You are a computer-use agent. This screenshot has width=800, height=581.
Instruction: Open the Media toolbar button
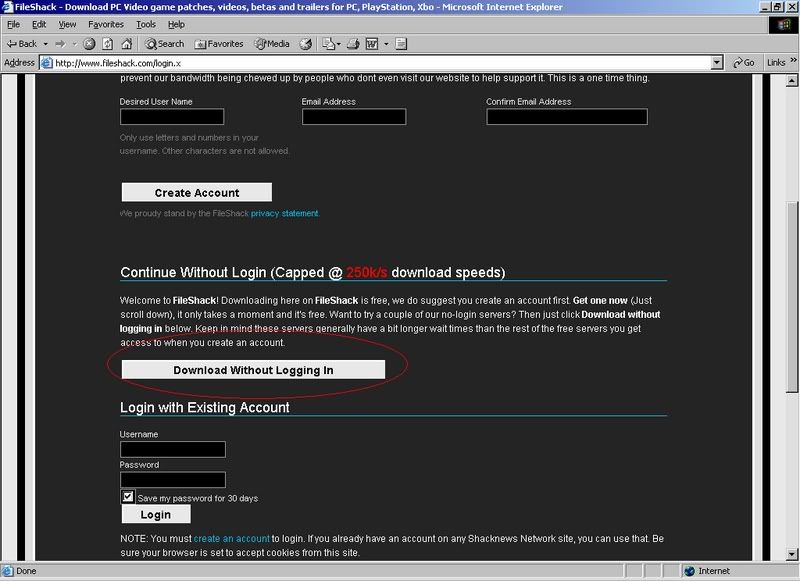272,44
